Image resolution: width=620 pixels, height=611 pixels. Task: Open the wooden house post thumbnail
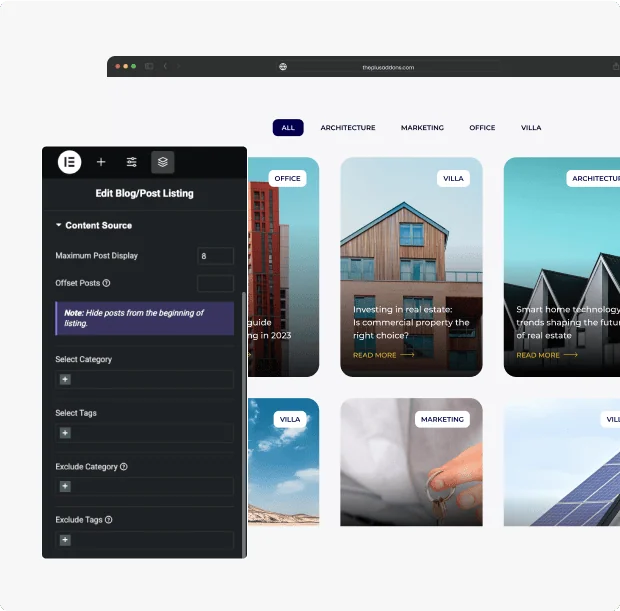point(411,267)
